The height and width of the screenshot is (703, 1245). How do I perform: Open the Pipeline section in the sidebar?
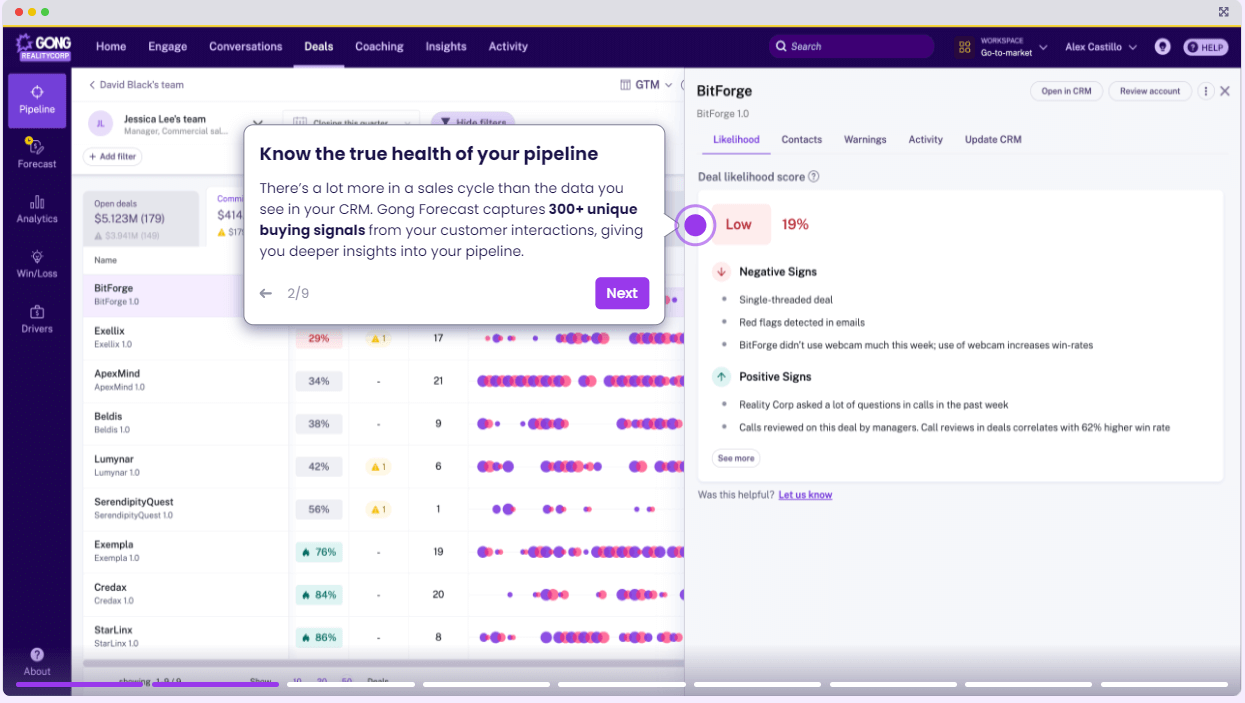point(36,101)
